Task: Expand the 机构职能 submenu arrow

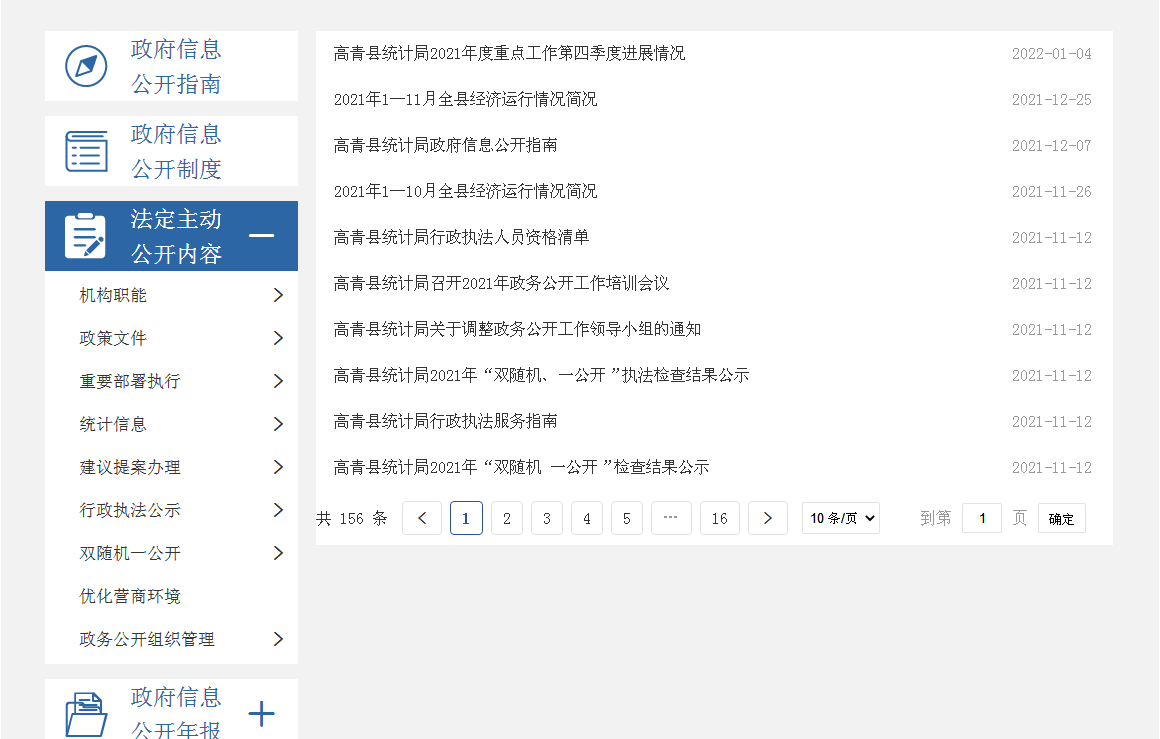Action: tap(278, 295)
